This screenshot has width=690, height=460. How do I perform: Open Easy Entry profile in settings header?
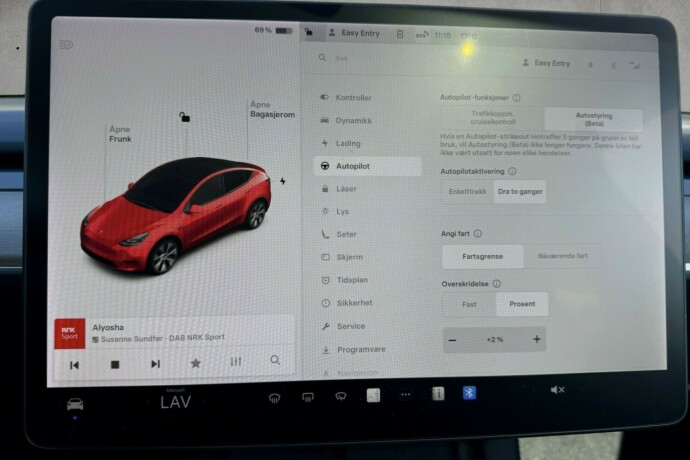click(546, 63)
